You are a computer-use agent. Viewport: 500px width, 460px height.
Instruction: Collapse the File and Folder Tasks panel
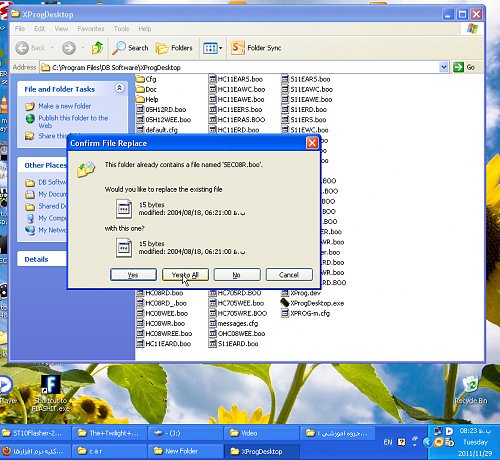tap(119, 88)
